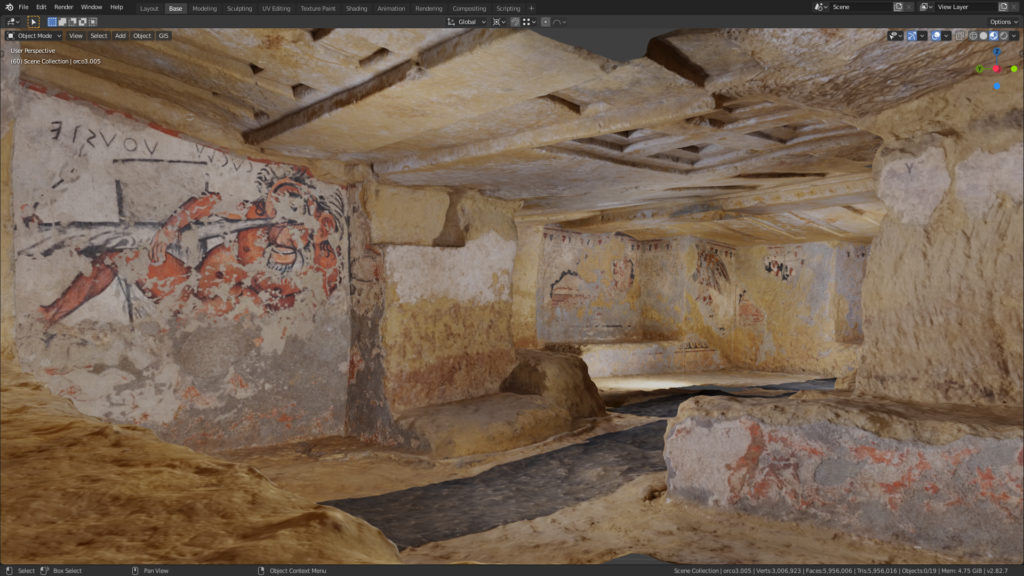This screenshot has height=576, width=1024.
Task: Open the viewport Add menu
Action: (x=120, y=36)
